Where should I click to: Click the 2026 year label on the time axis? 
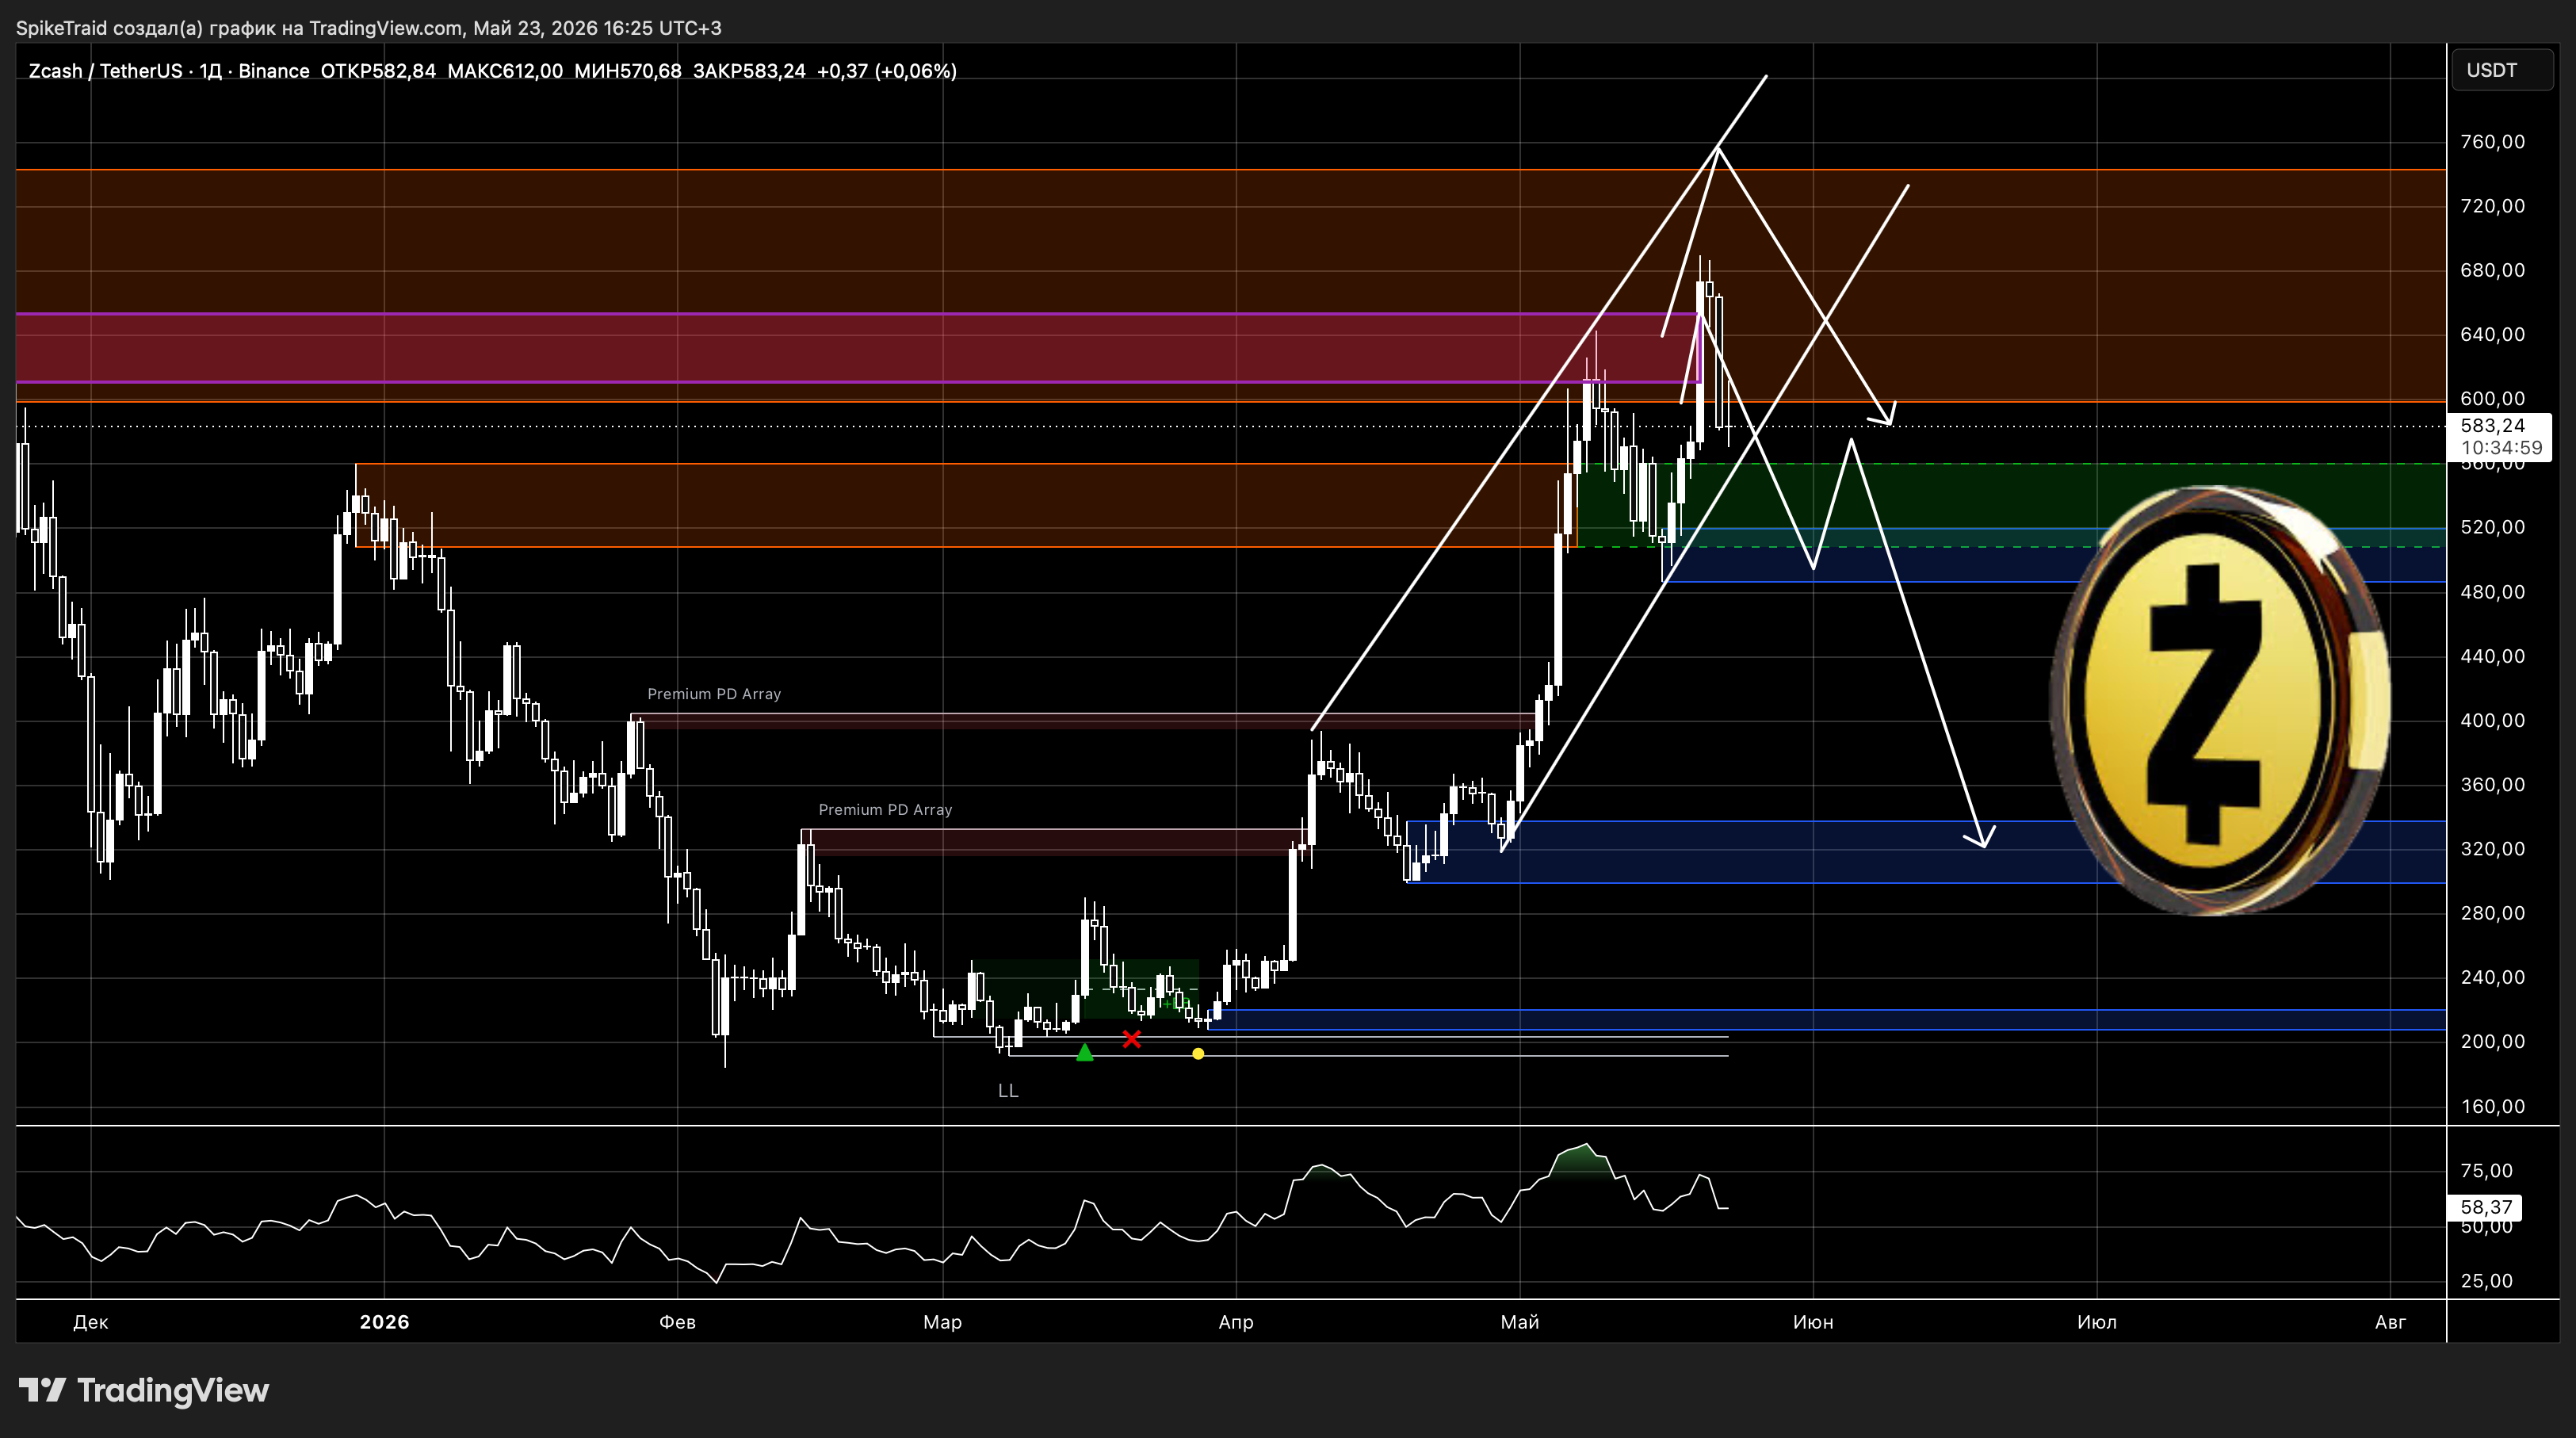click(384, 1322)
